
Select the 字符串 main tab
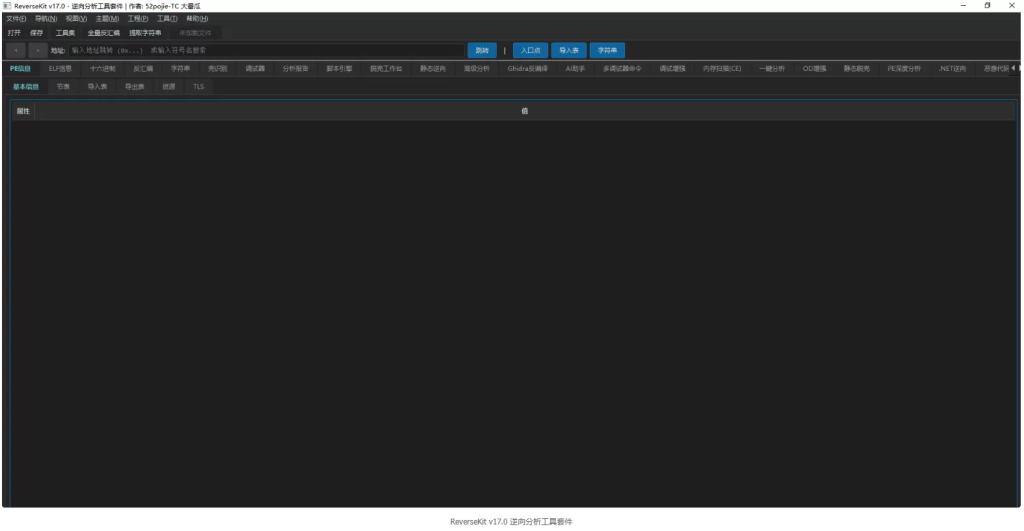180,69
